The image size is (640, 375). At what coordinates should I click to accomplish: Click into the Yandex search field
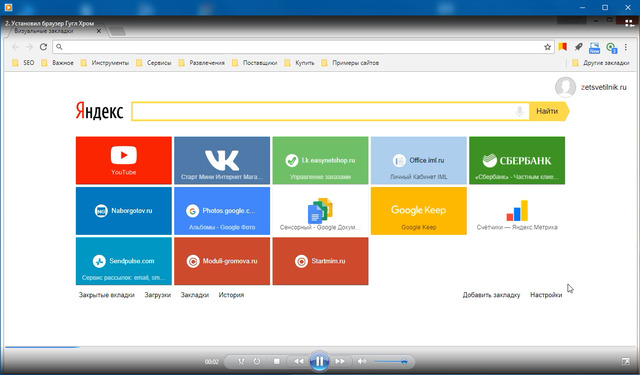pos(322,111)
